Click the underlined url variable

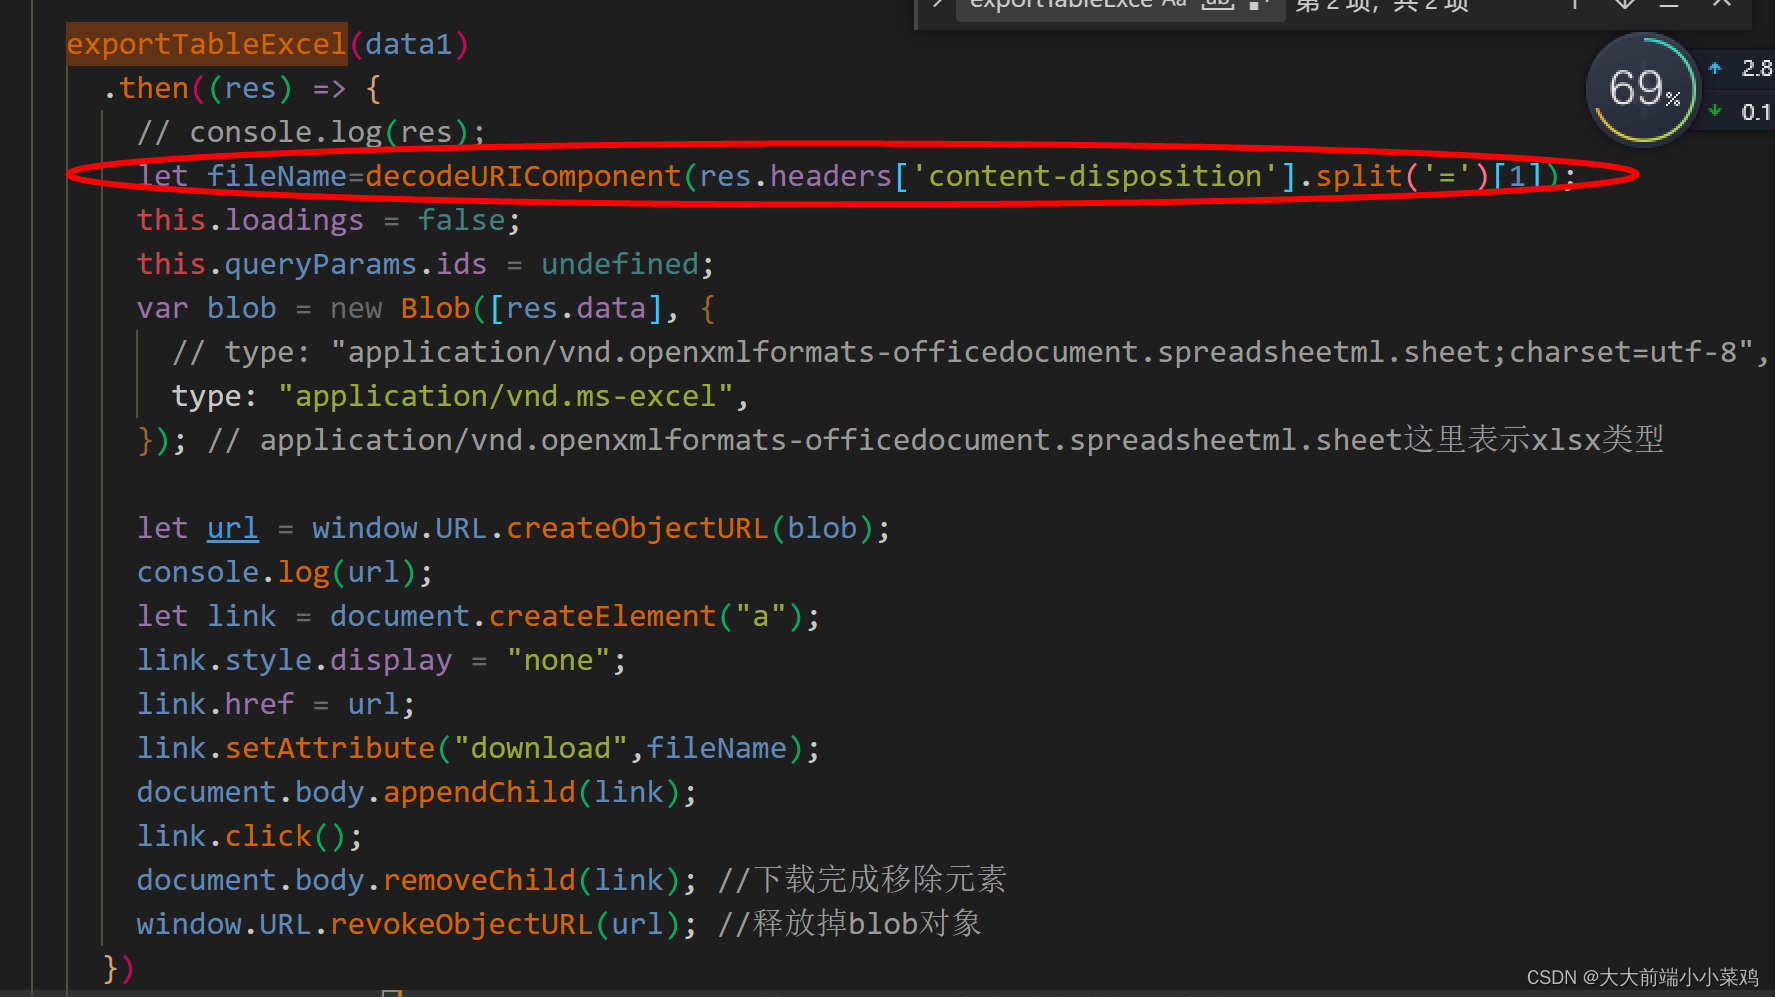click(232, 527)
